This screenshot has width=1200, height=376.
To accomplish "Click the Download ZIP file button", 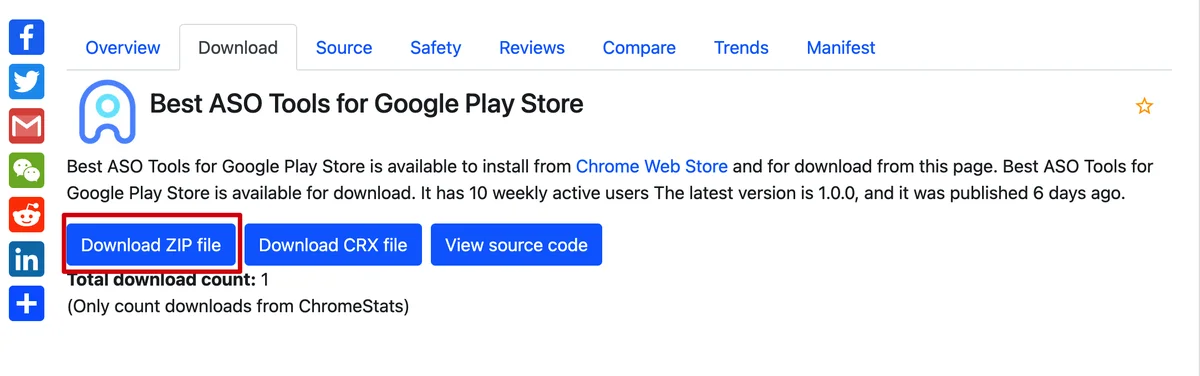I will [151, 245].
